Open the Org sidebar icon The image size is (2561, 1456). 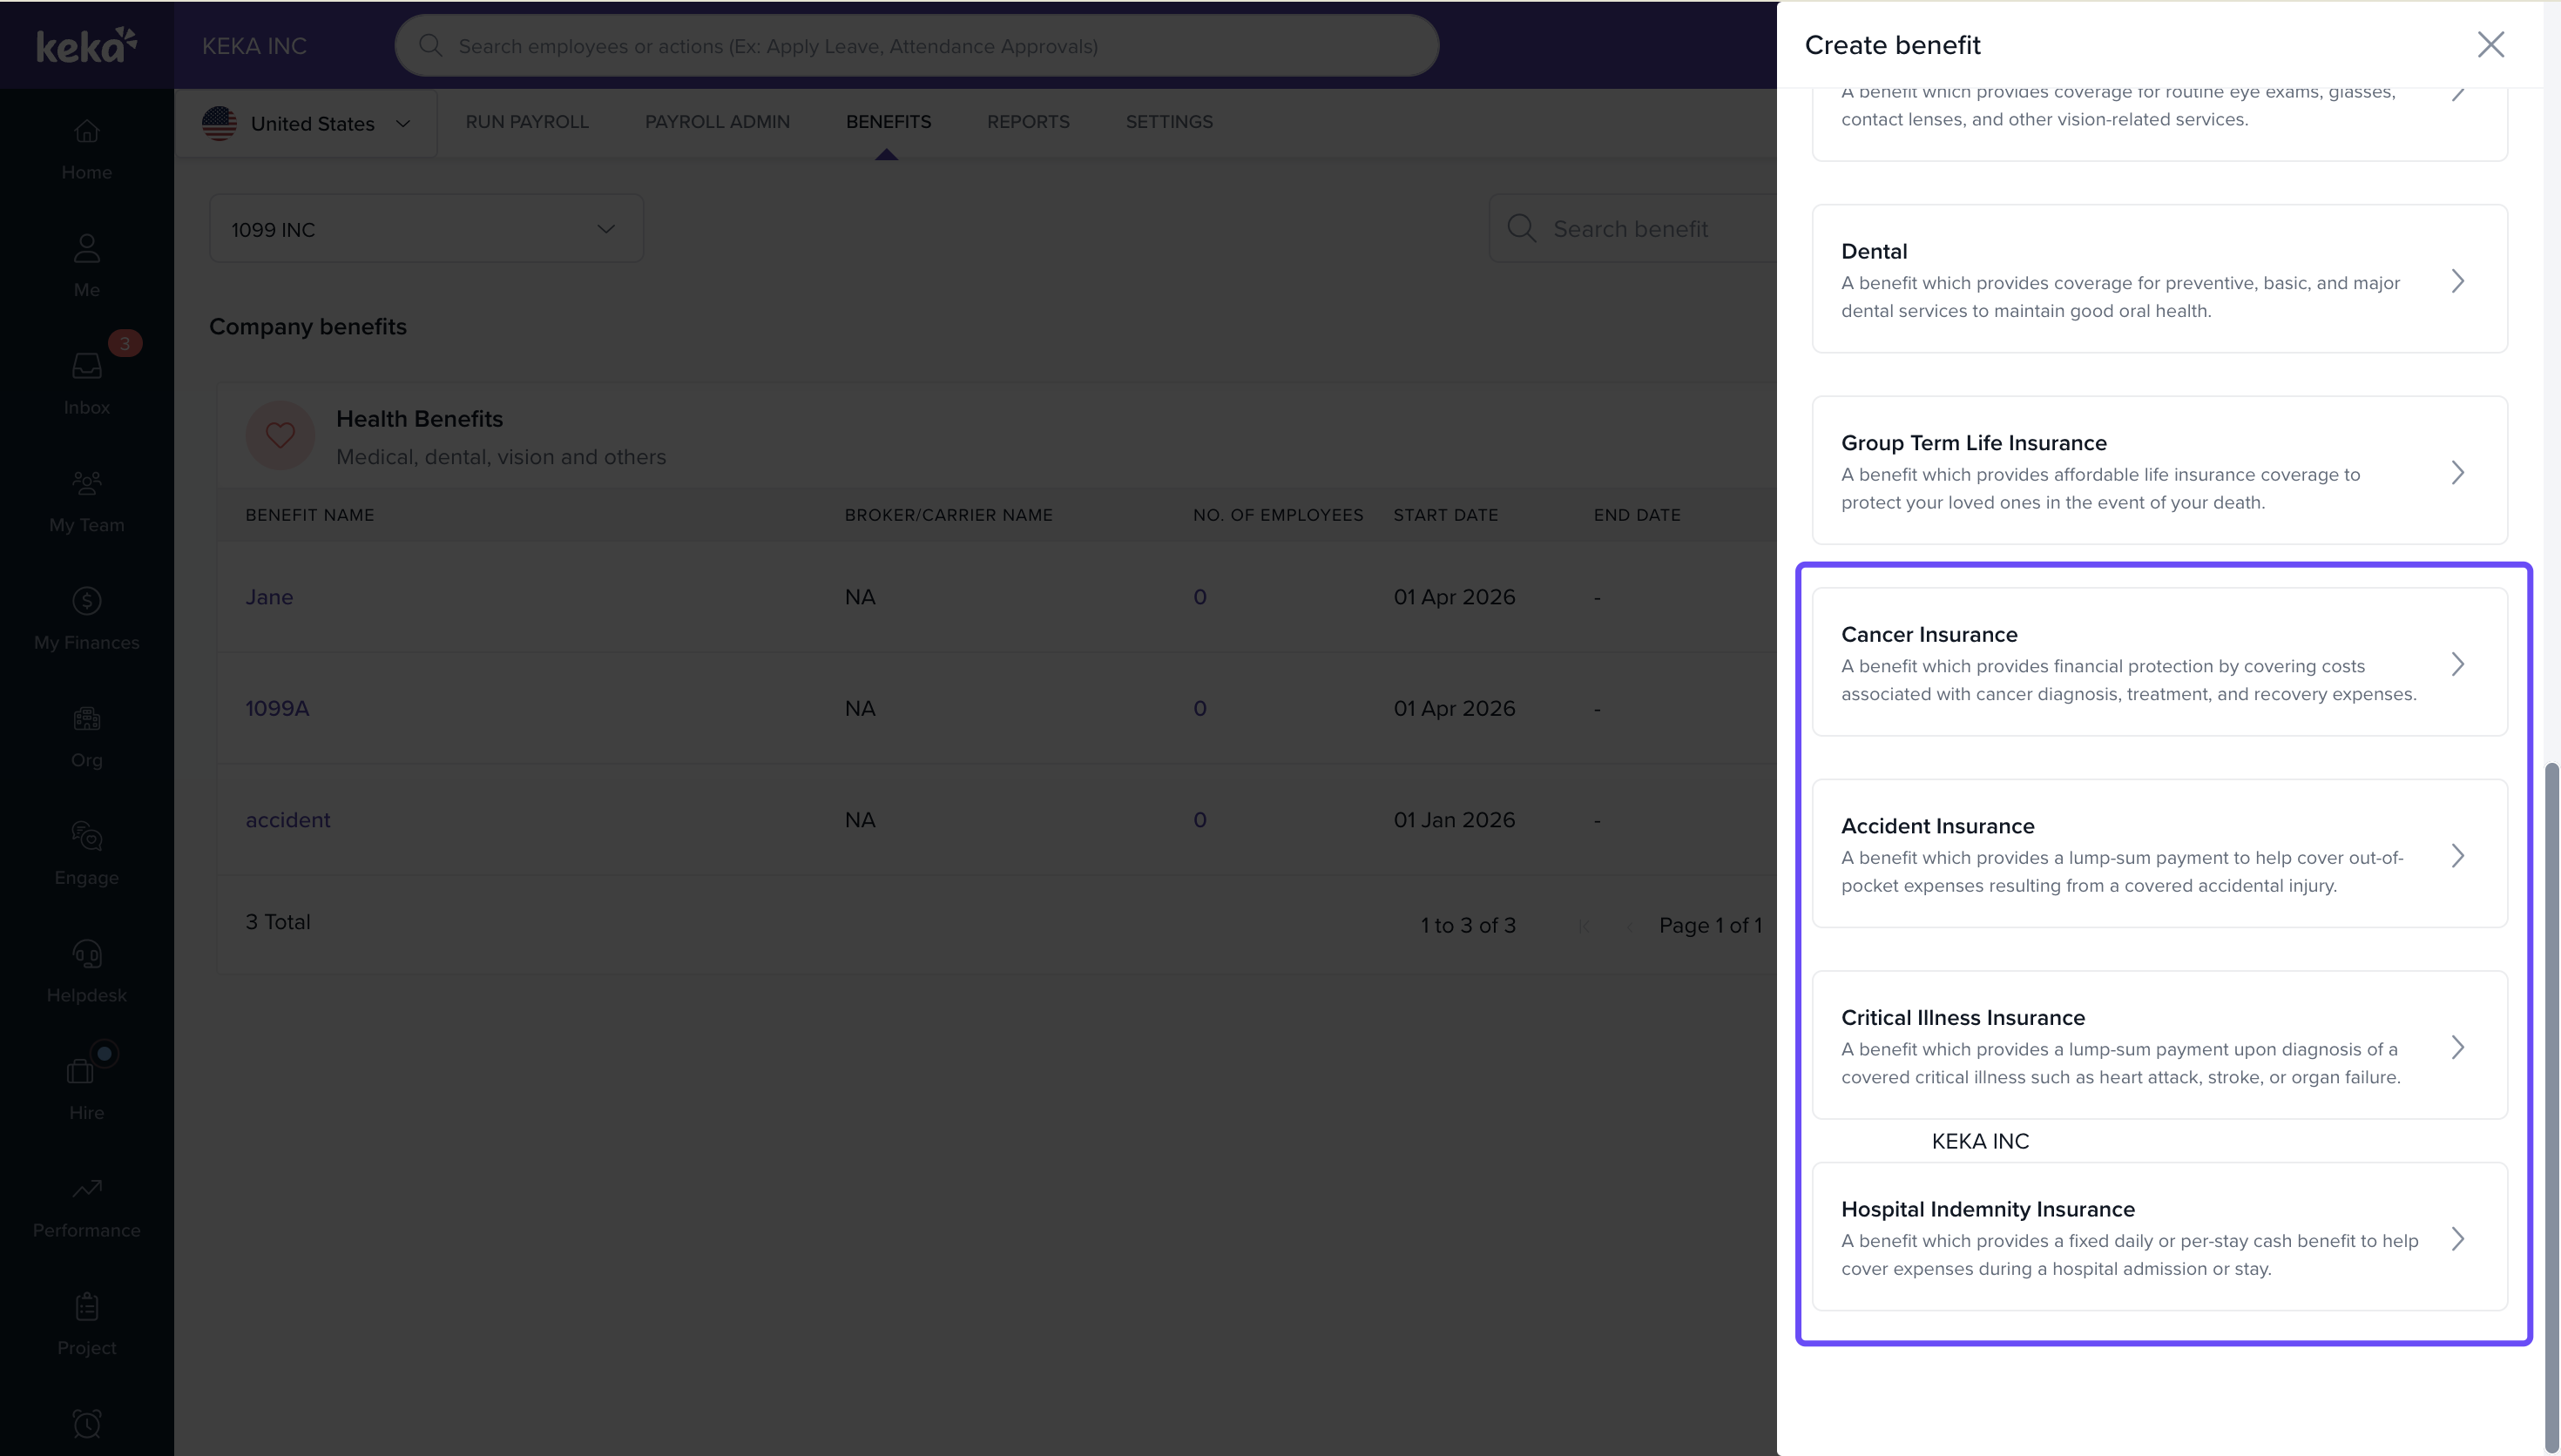coord(87,719)
